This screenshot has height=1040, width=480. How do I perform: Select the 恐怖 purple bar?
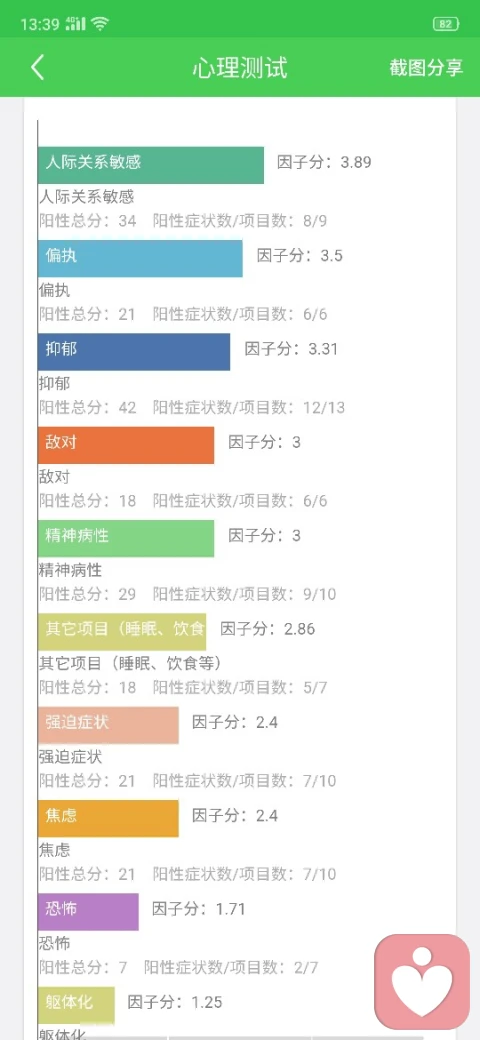tap(88, 911)
